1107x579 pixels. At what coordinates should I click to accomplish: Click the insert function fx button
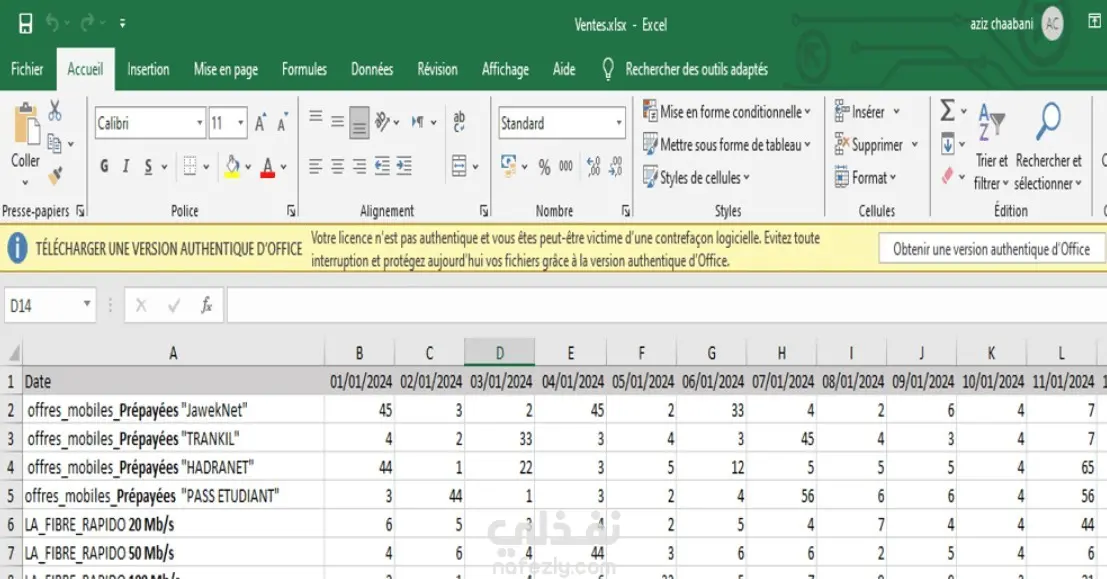click(x=206, y=306)
